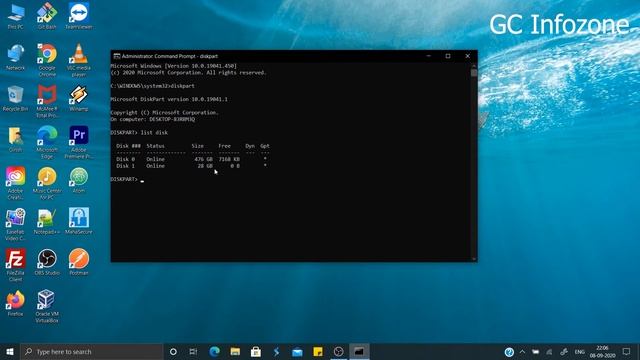Click the Windows Start button
Image resolution: width=640 pixels, height=360 pixels.
(10, 351)
